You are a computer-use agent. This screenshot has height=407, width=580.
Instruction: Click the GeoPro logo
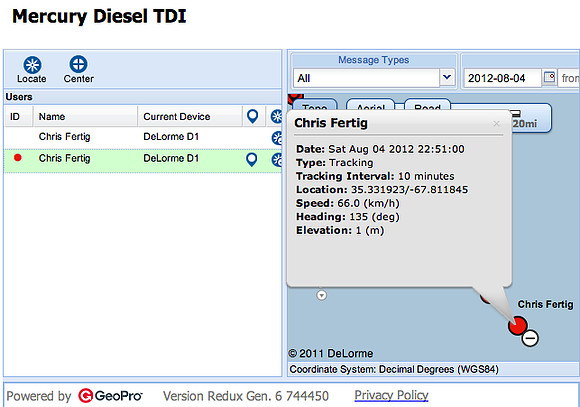tap(110, 396)
